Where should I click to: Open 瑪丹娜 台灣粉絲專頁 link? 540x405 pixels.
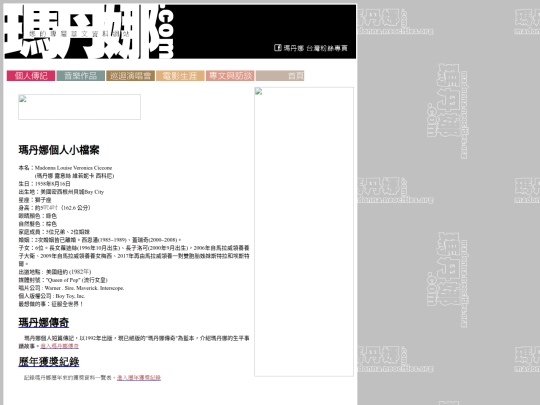315,48
